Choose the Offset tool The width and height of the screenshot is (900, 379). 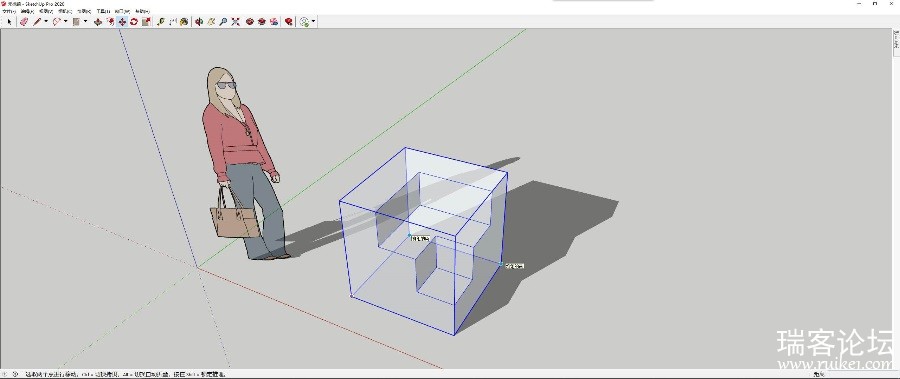pos(110,22)
